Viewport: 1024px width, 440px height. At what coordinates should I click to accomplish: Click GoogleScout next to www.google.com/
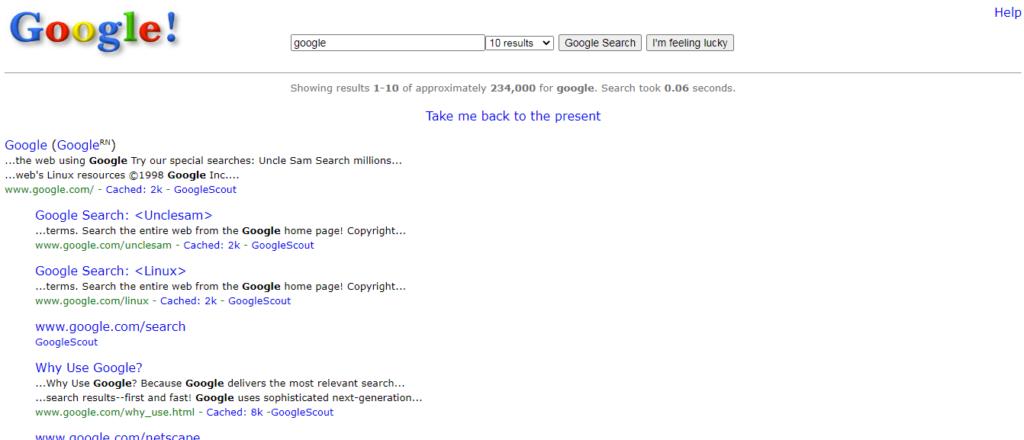click(205, 190)
